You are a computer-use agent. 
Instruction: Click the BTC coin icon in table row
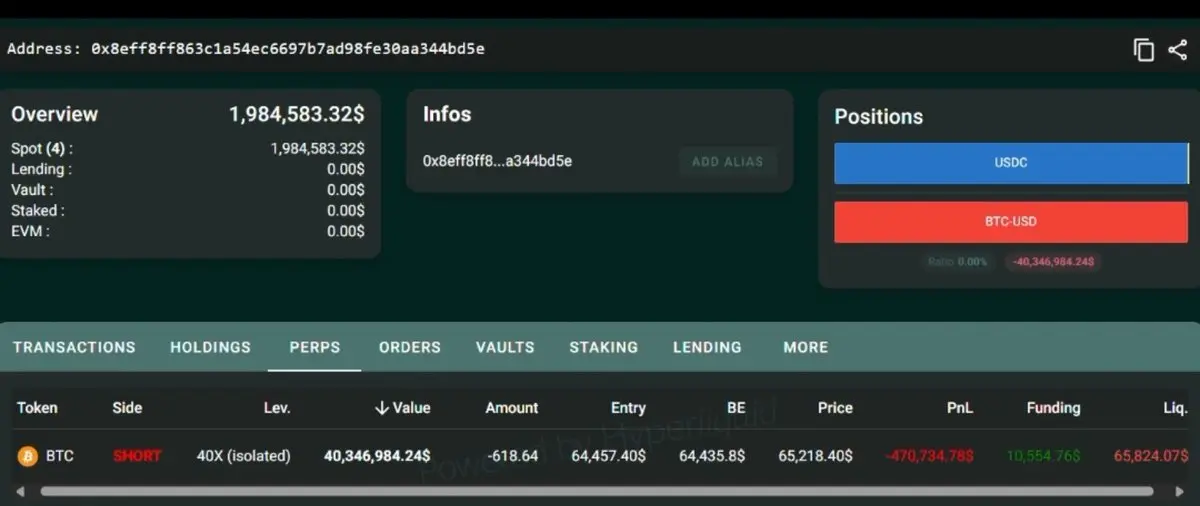pos(28,456)
